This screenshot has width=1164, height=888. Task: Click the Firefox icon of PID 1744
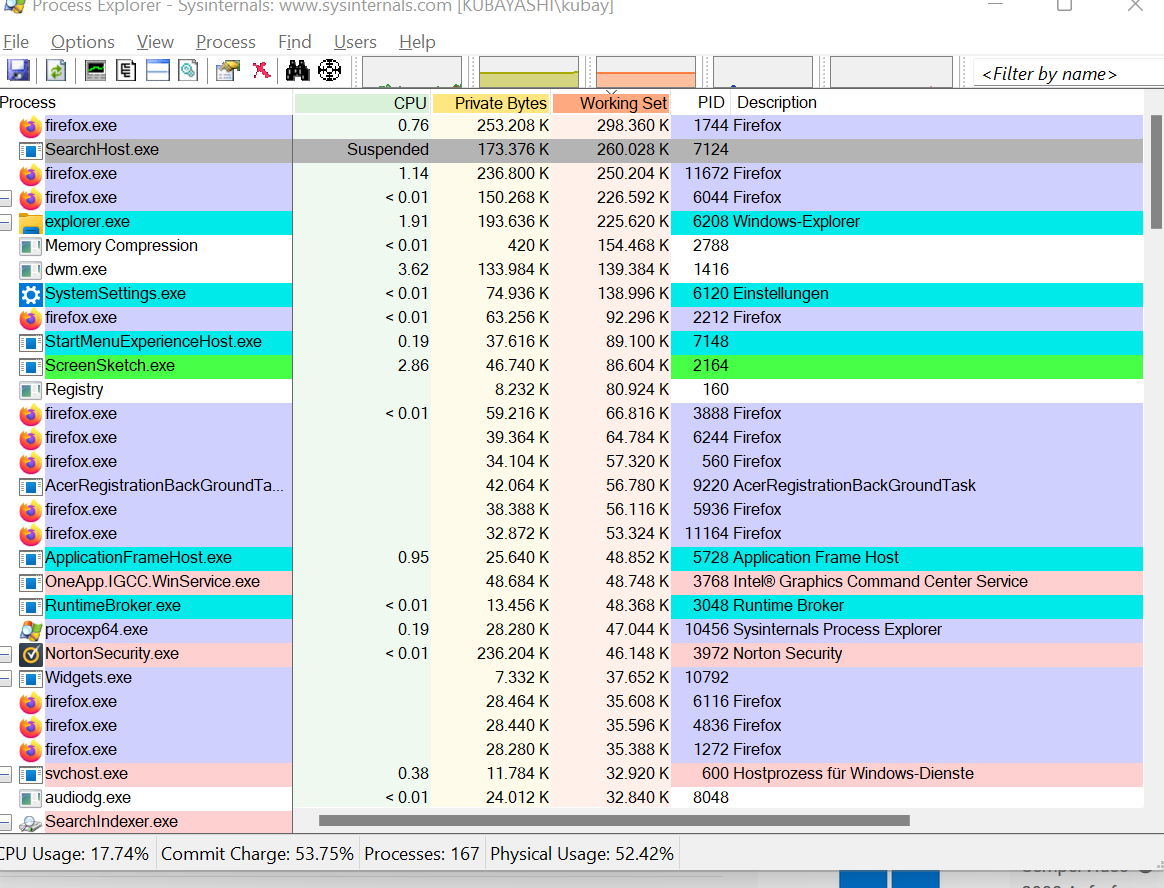click(30, 126)
